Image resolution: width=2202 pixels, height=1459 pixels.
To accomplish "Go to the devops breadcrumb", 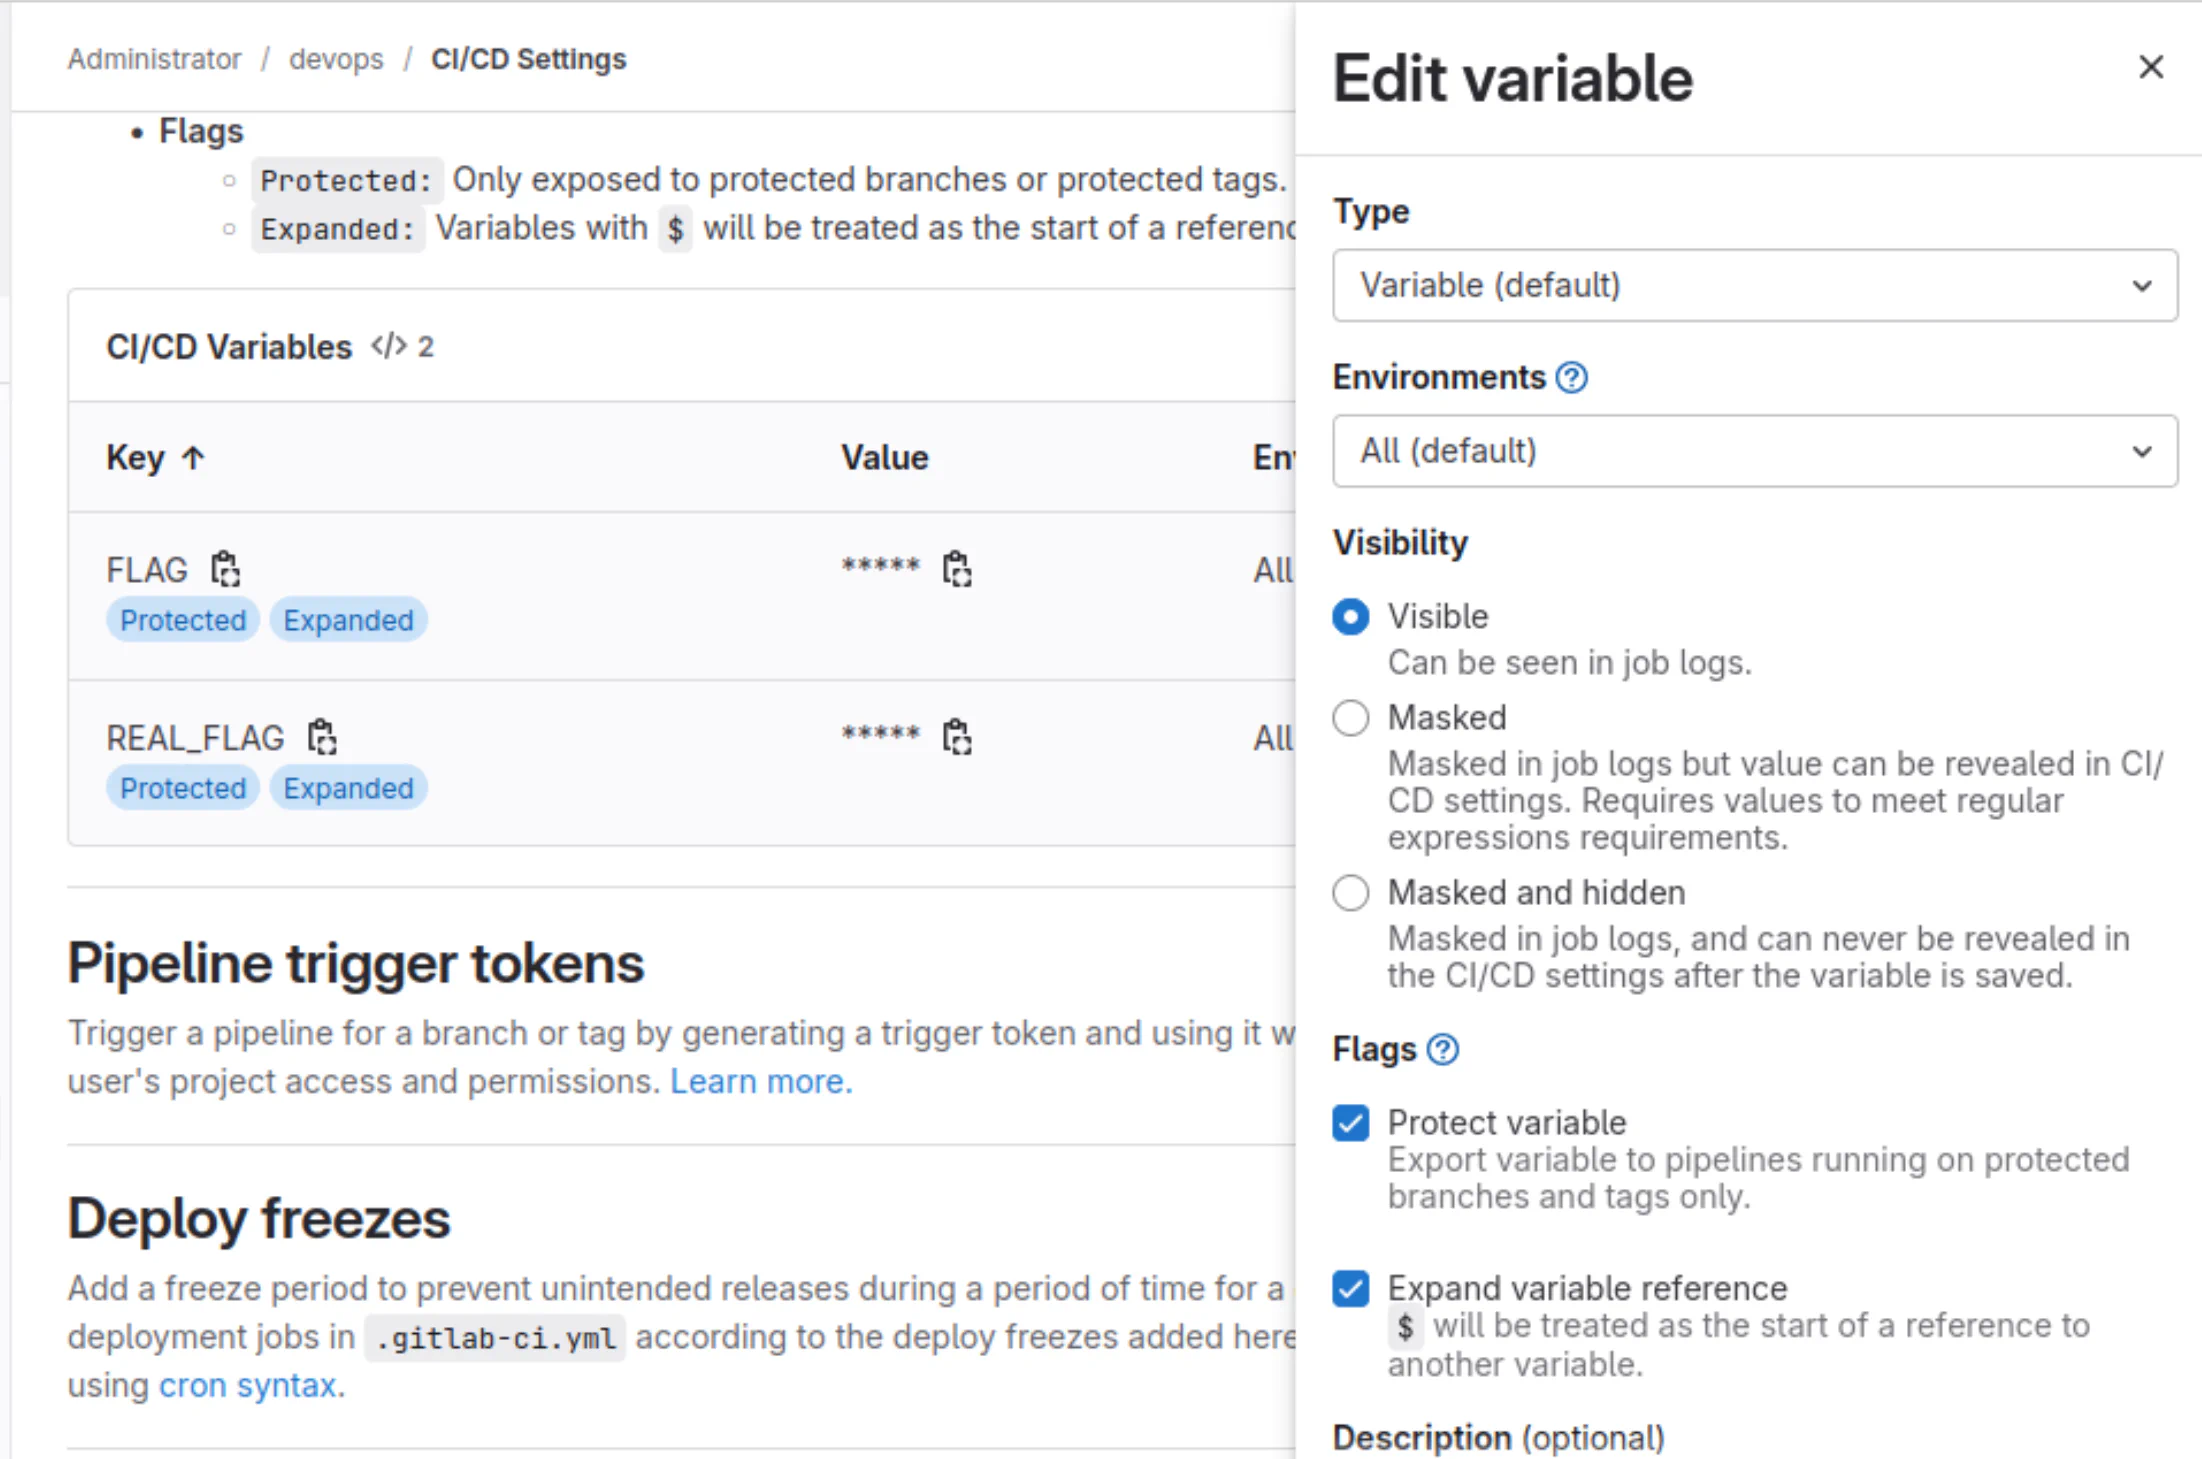I will 336,59.
